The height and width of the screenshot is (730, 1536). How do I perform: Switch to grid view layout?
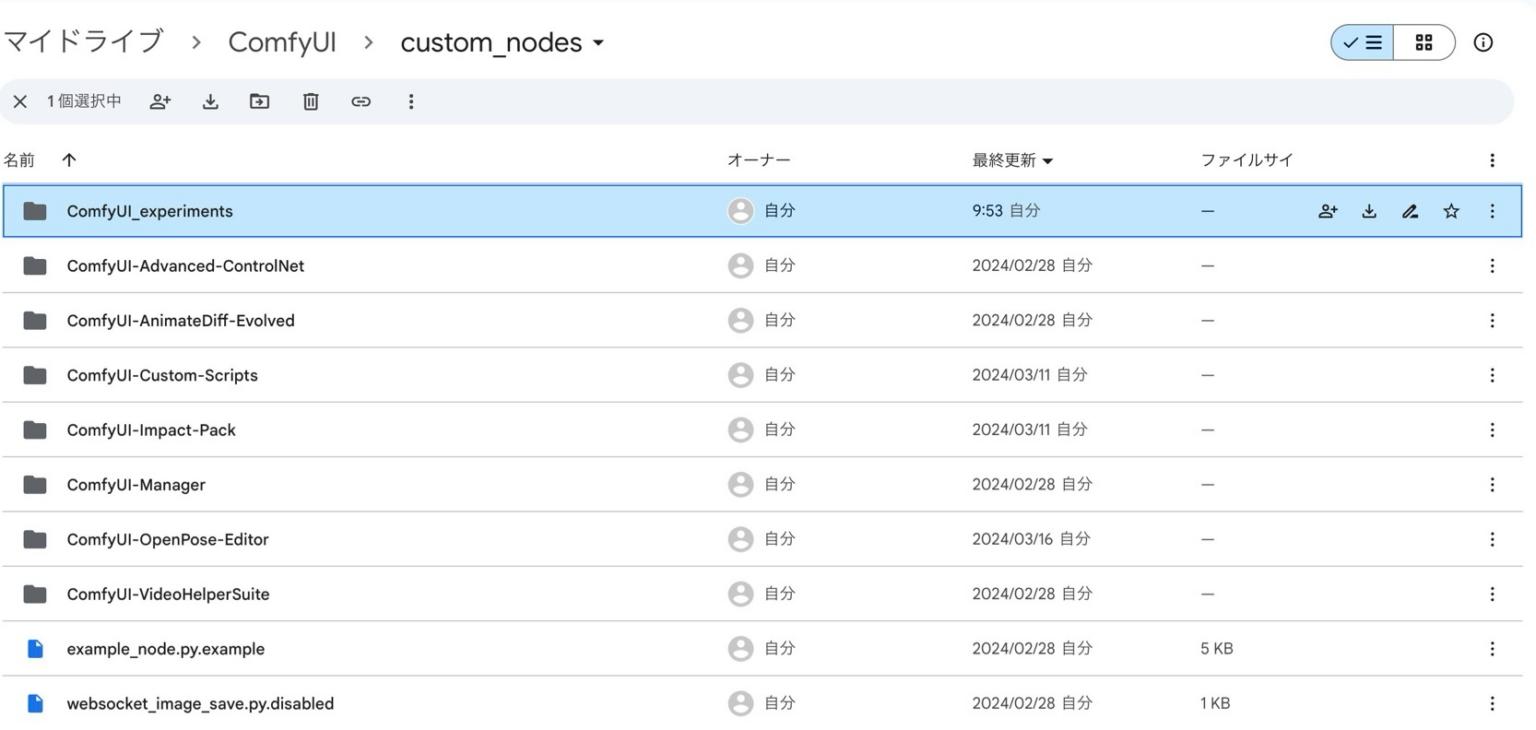point(1424,42)
